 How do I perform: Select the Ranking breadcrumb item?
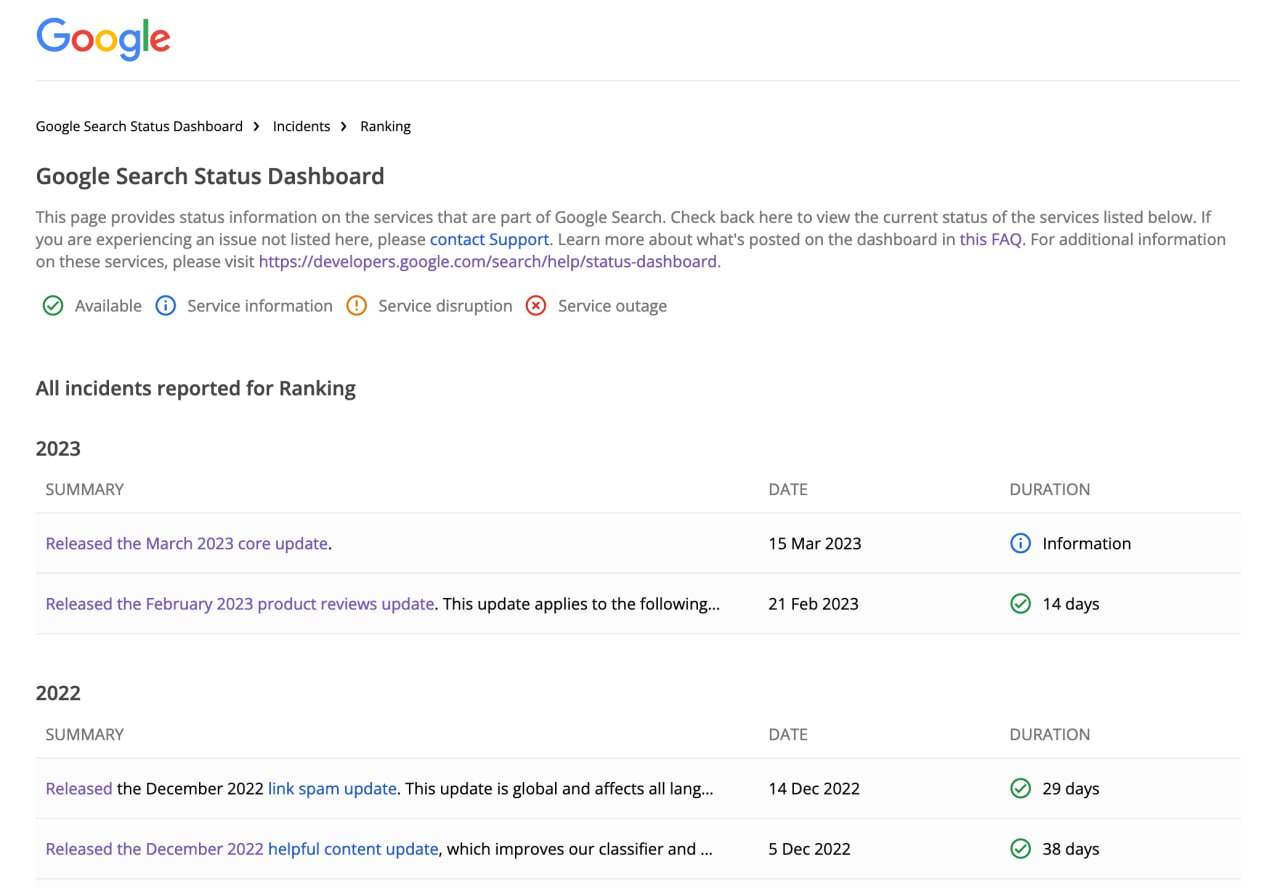click(385, 127)
